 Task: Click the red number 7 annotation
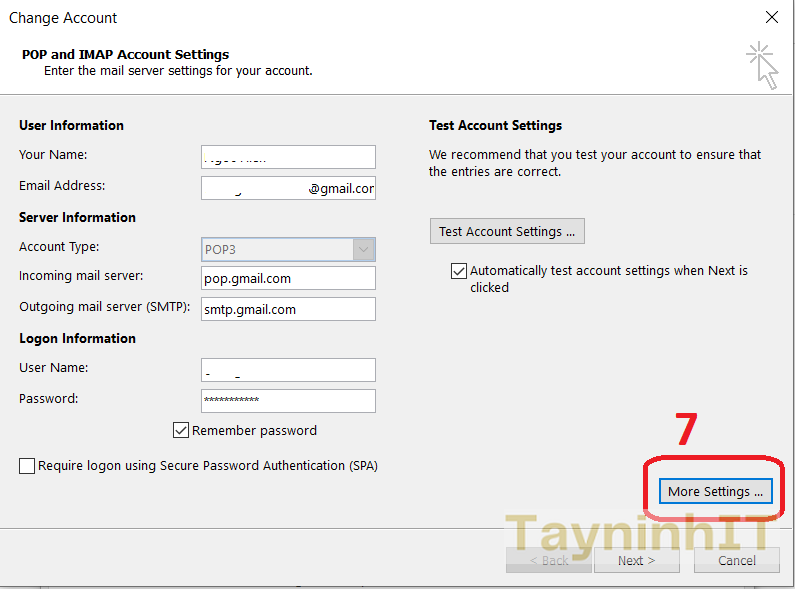pos(686,429)
